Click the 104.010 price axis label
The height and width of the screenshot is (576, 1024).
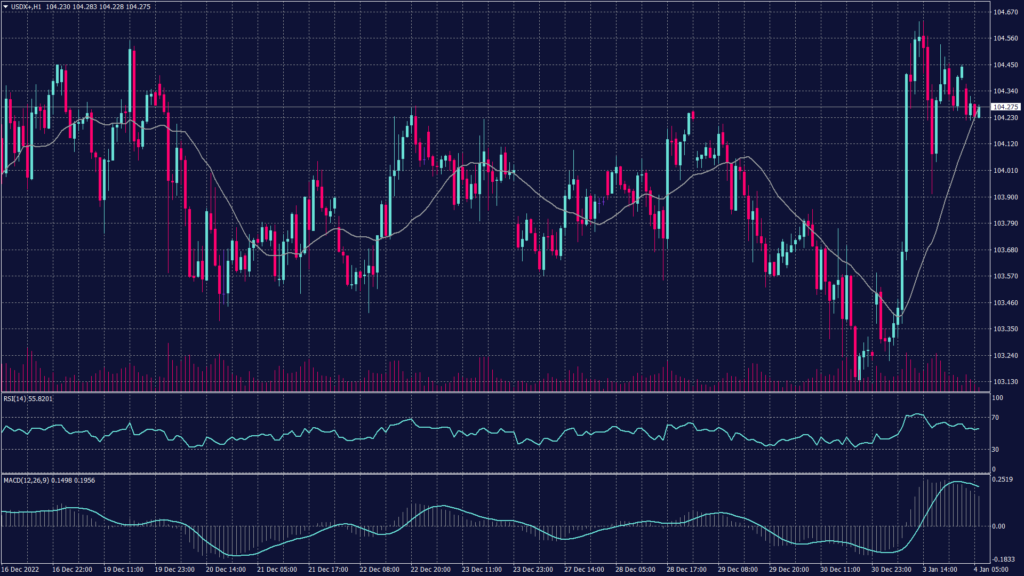pyautogui.click(x=1004, y=171)
